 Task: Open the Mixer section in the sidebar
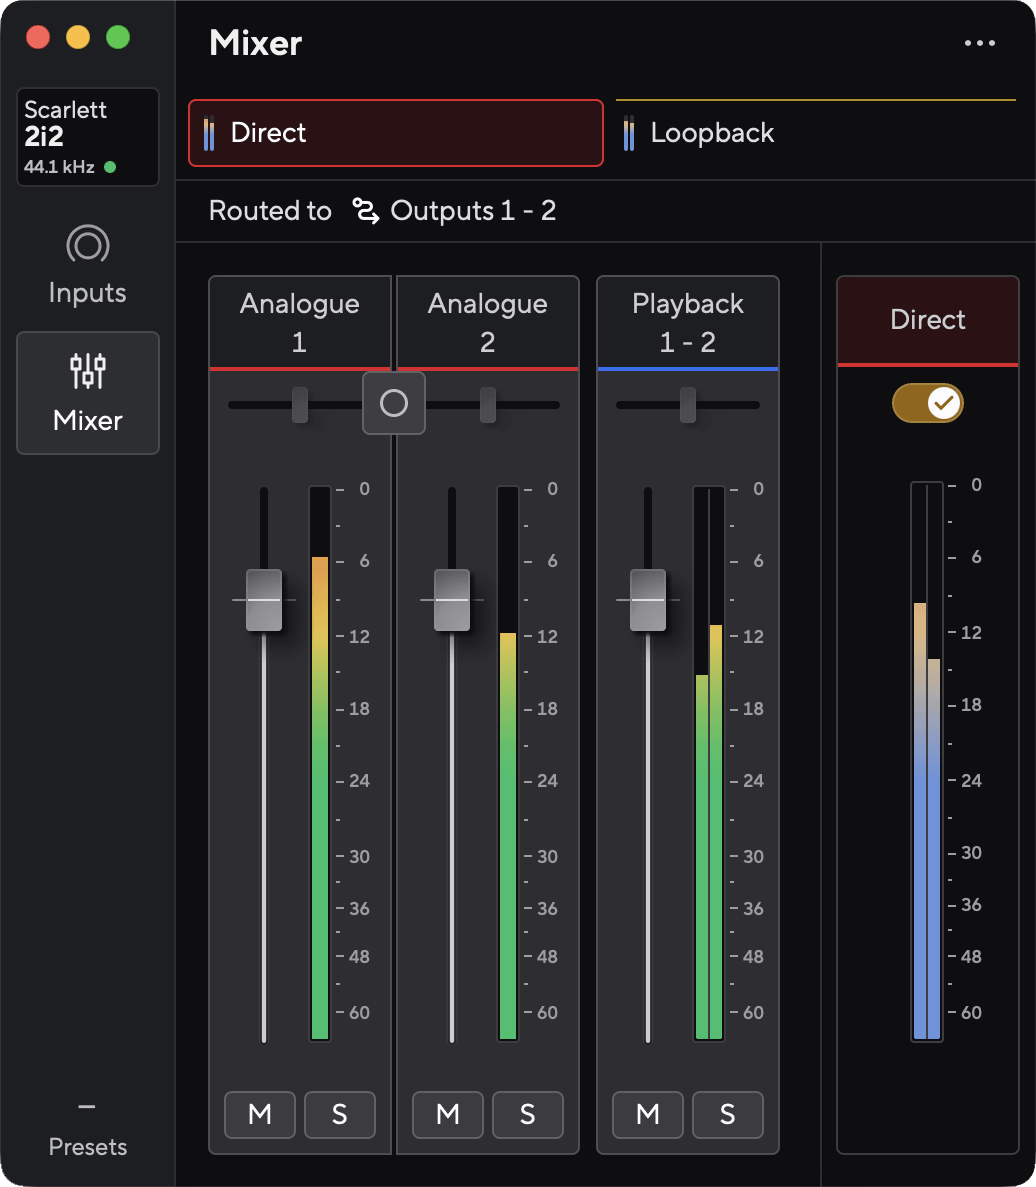point(88,393)
